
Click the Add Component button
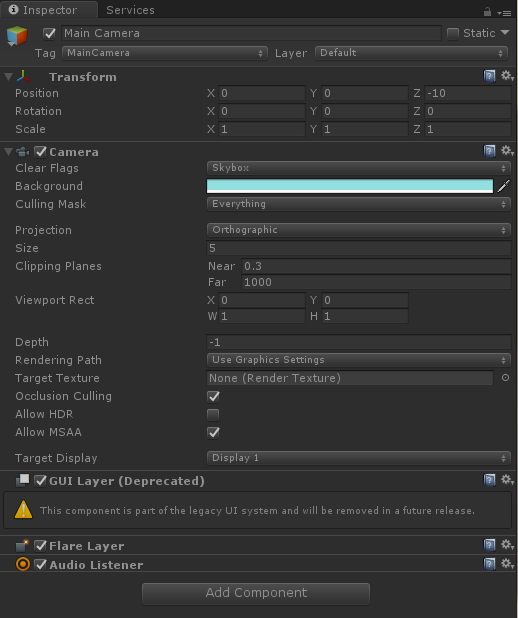(x=256, y=593)
